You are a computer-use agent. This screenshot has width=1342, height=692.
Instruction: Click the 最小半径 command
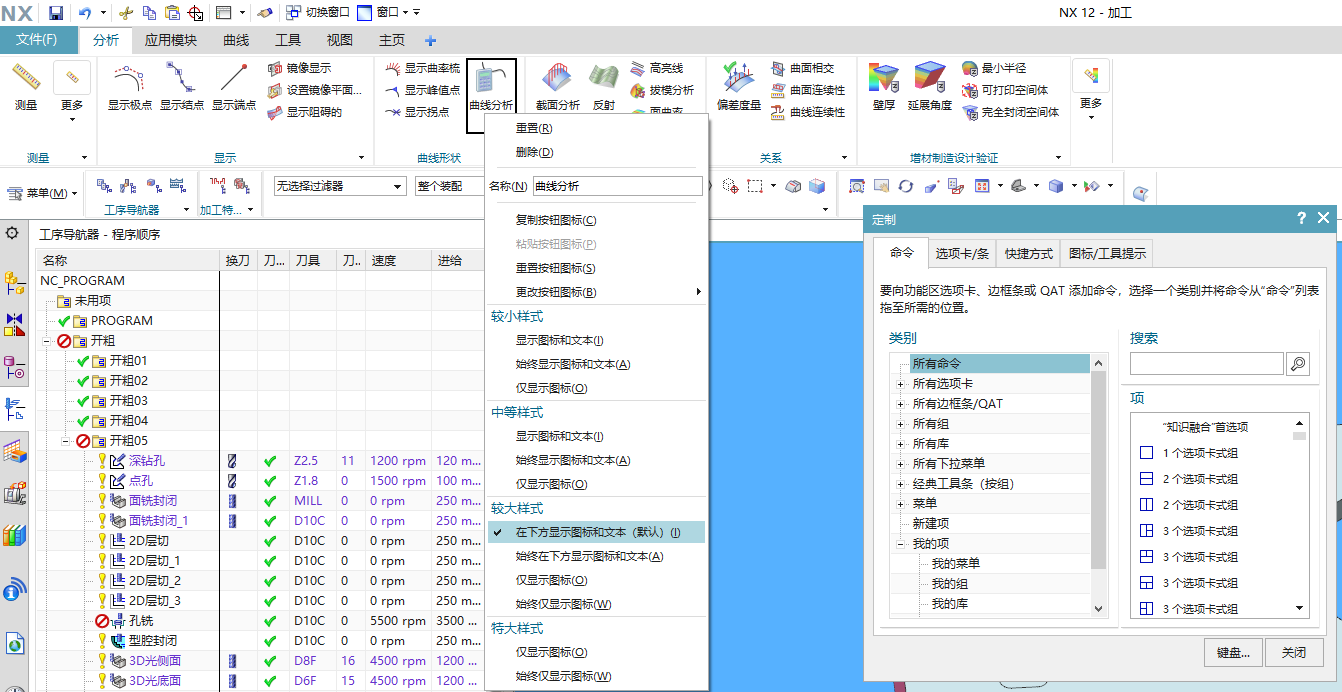995,68
